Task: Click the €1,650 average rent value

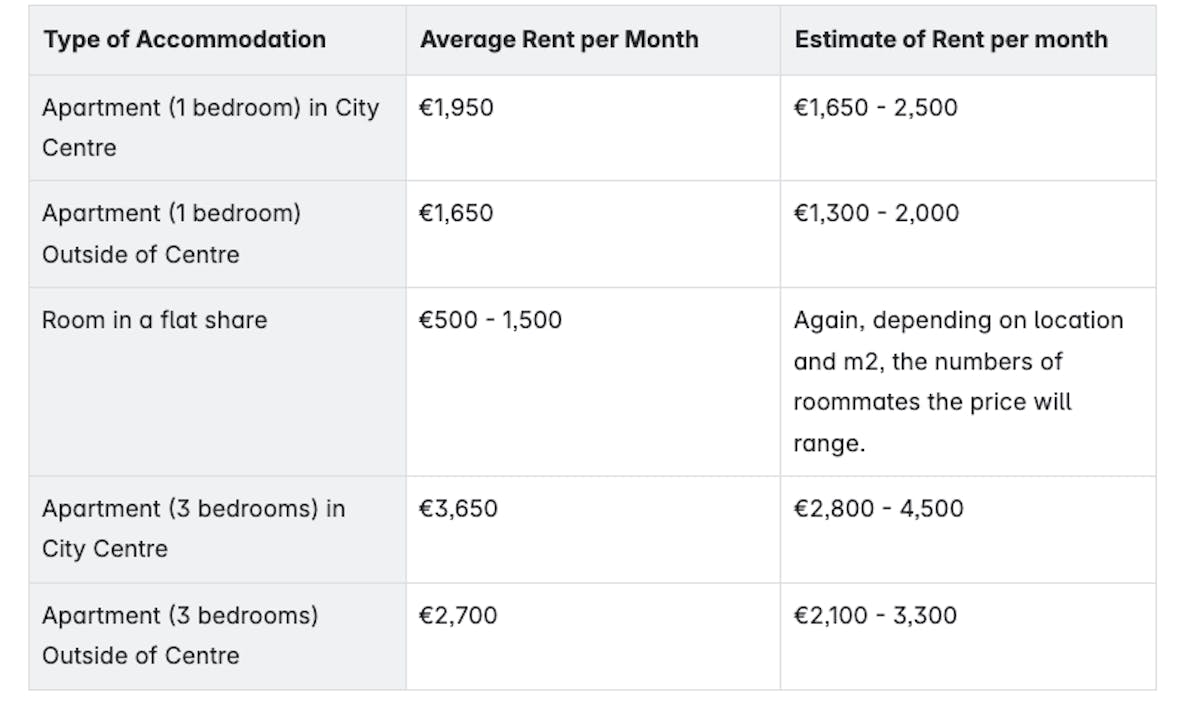Action: click(456, 213)
